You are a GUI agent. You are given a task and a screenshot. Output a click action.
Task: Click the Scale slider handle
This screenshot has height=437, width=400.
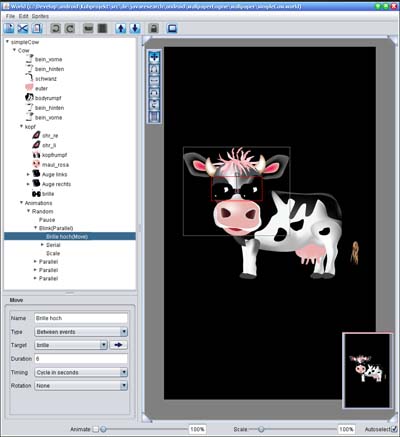(261, 429)
